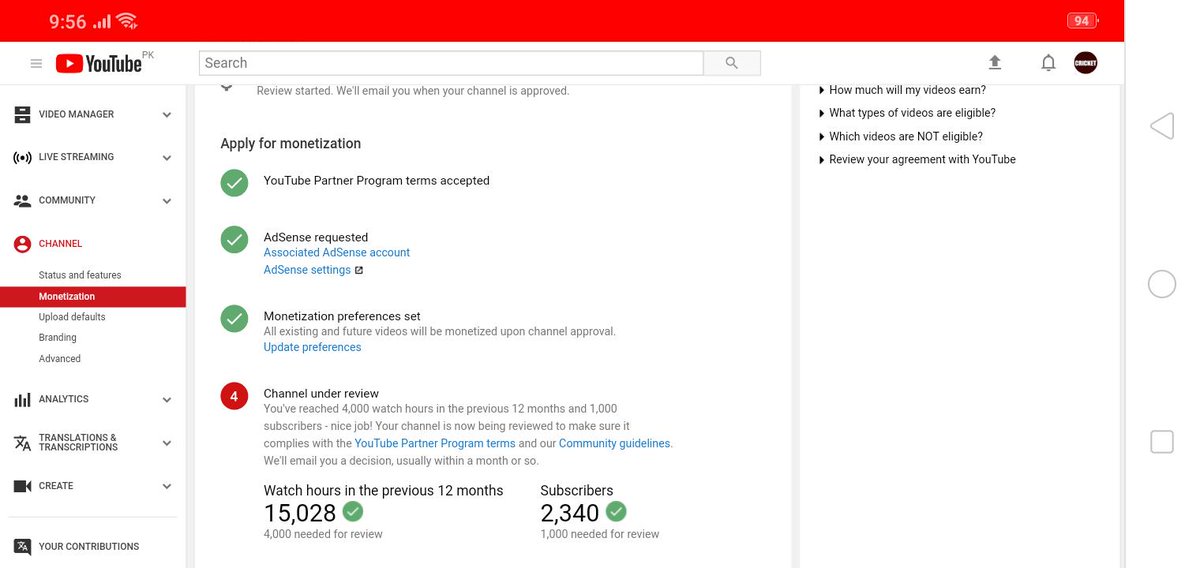The image size is (1200, 568).
Task: Click the Community people icon
Action: click(22, 201)
